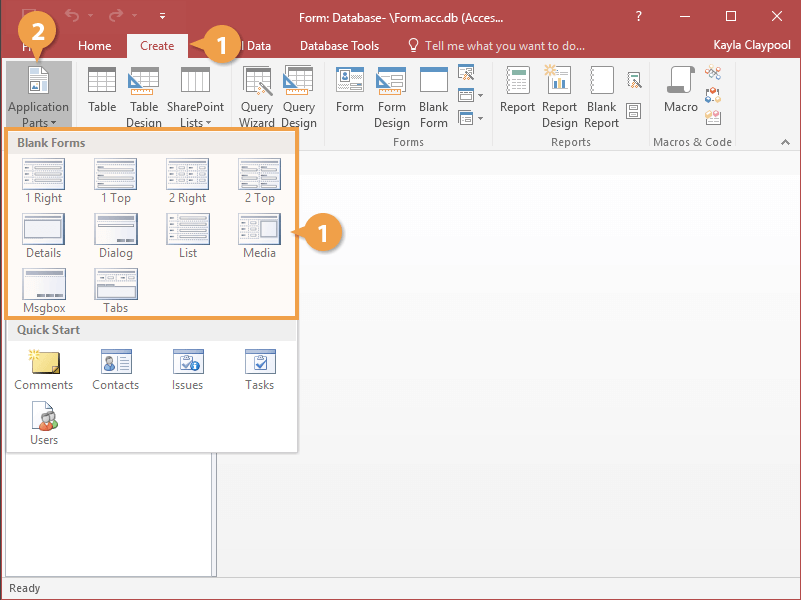This screenshot has height=600, width=801.
Task: Add the Issues Quick Start part
Action: (187, 370)
